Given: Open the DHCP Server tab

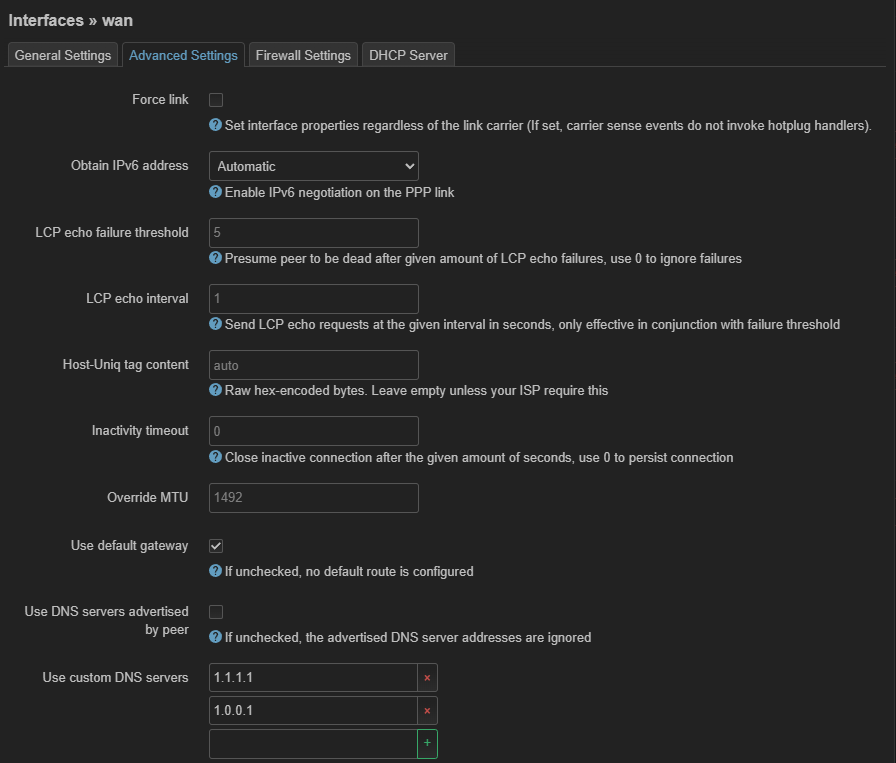Looking at the screenshot, I should 408,55.
